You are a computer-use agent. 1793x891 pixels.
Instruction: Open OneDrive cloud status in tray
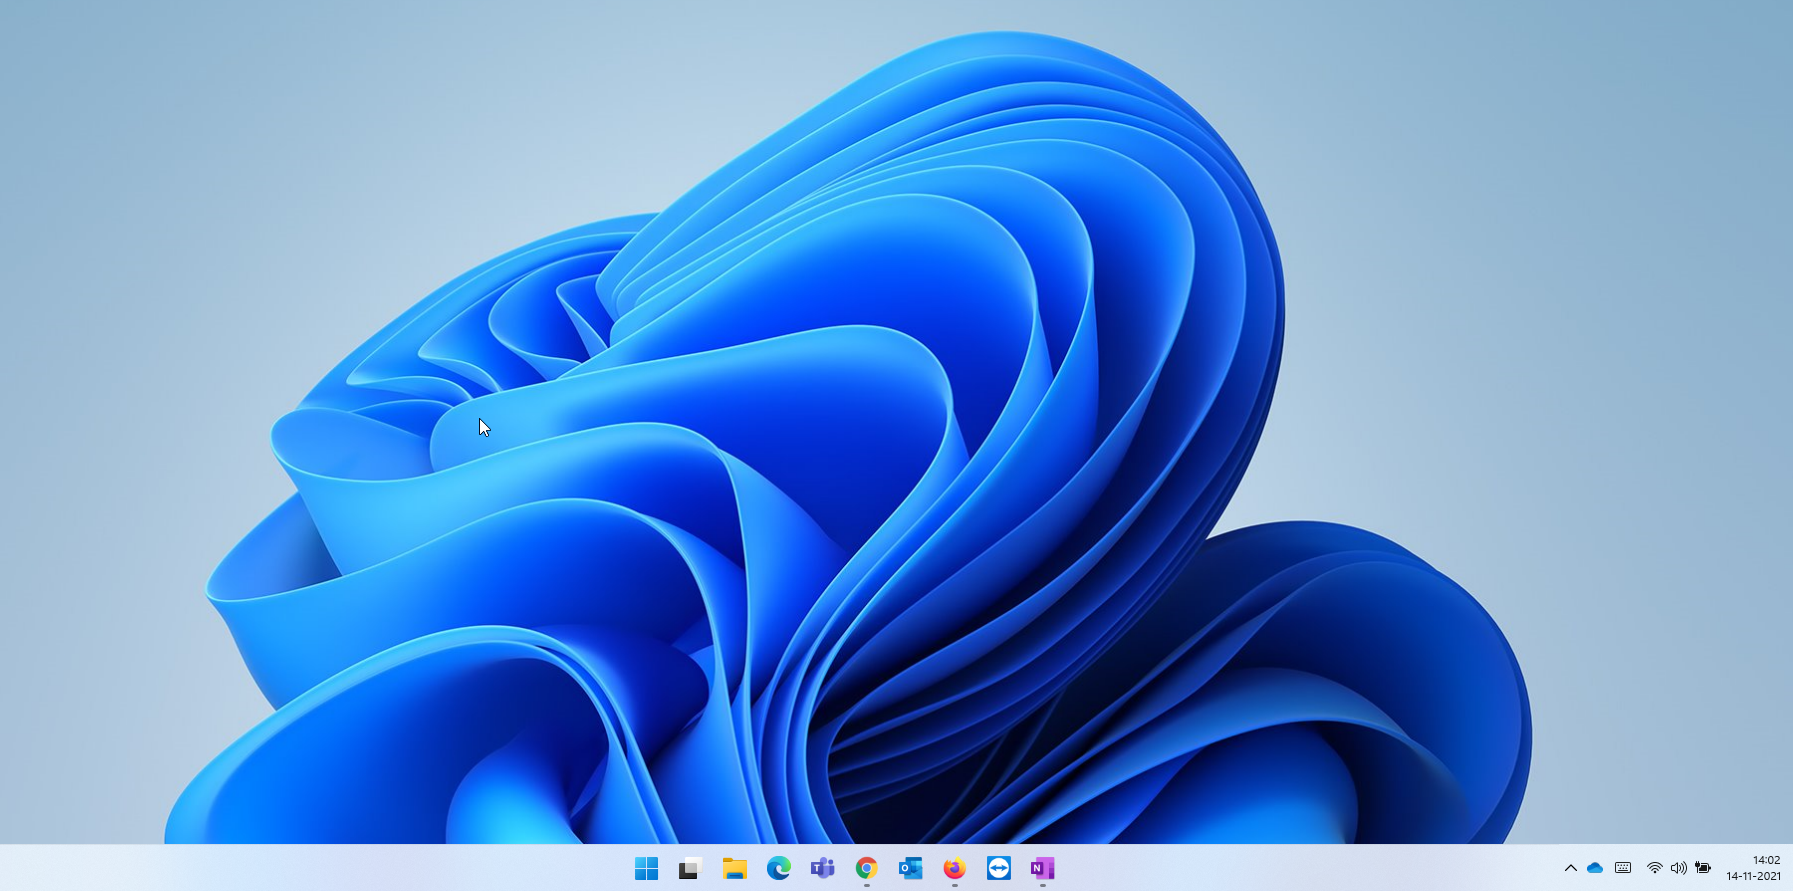[1595, 868]
